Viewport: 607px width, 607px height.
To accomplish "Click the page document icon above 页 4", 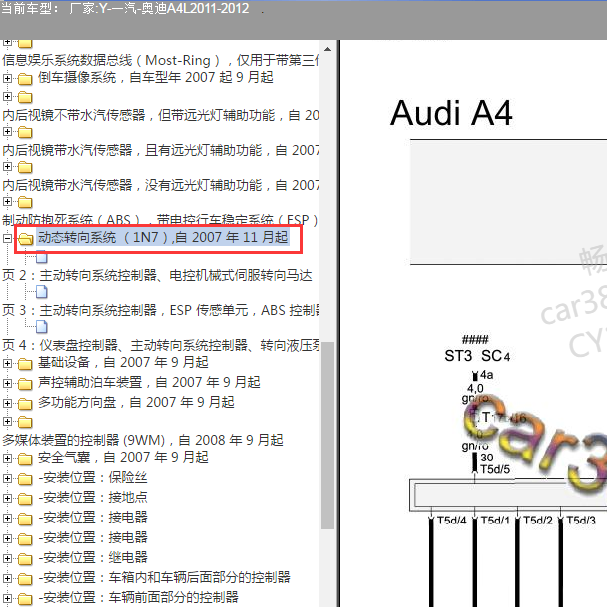I will point(42,327).
